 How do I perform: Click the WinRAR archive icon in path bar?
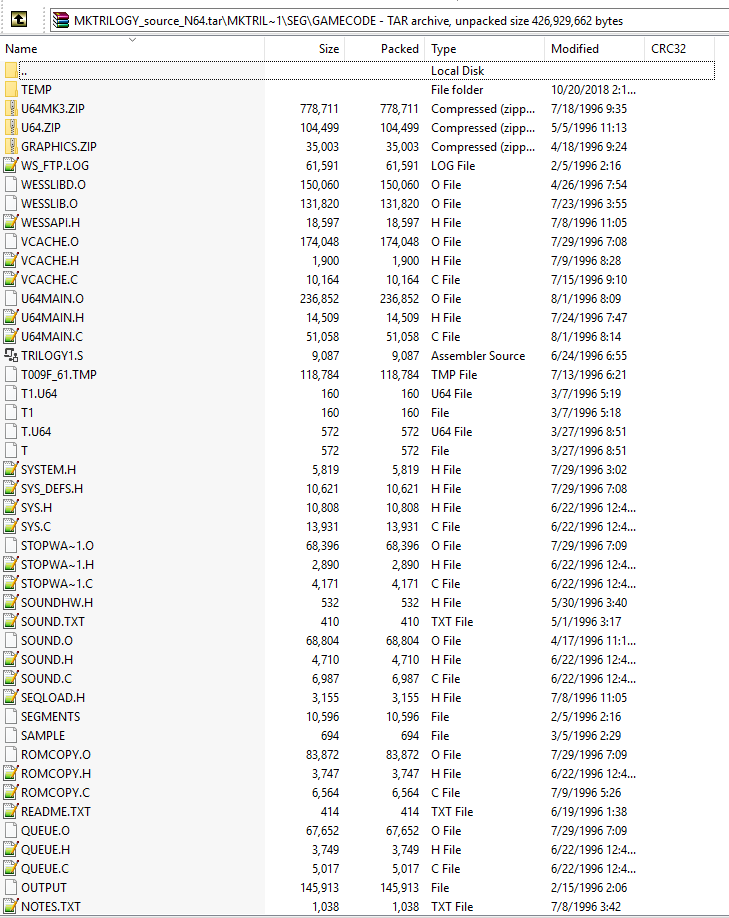60,20
